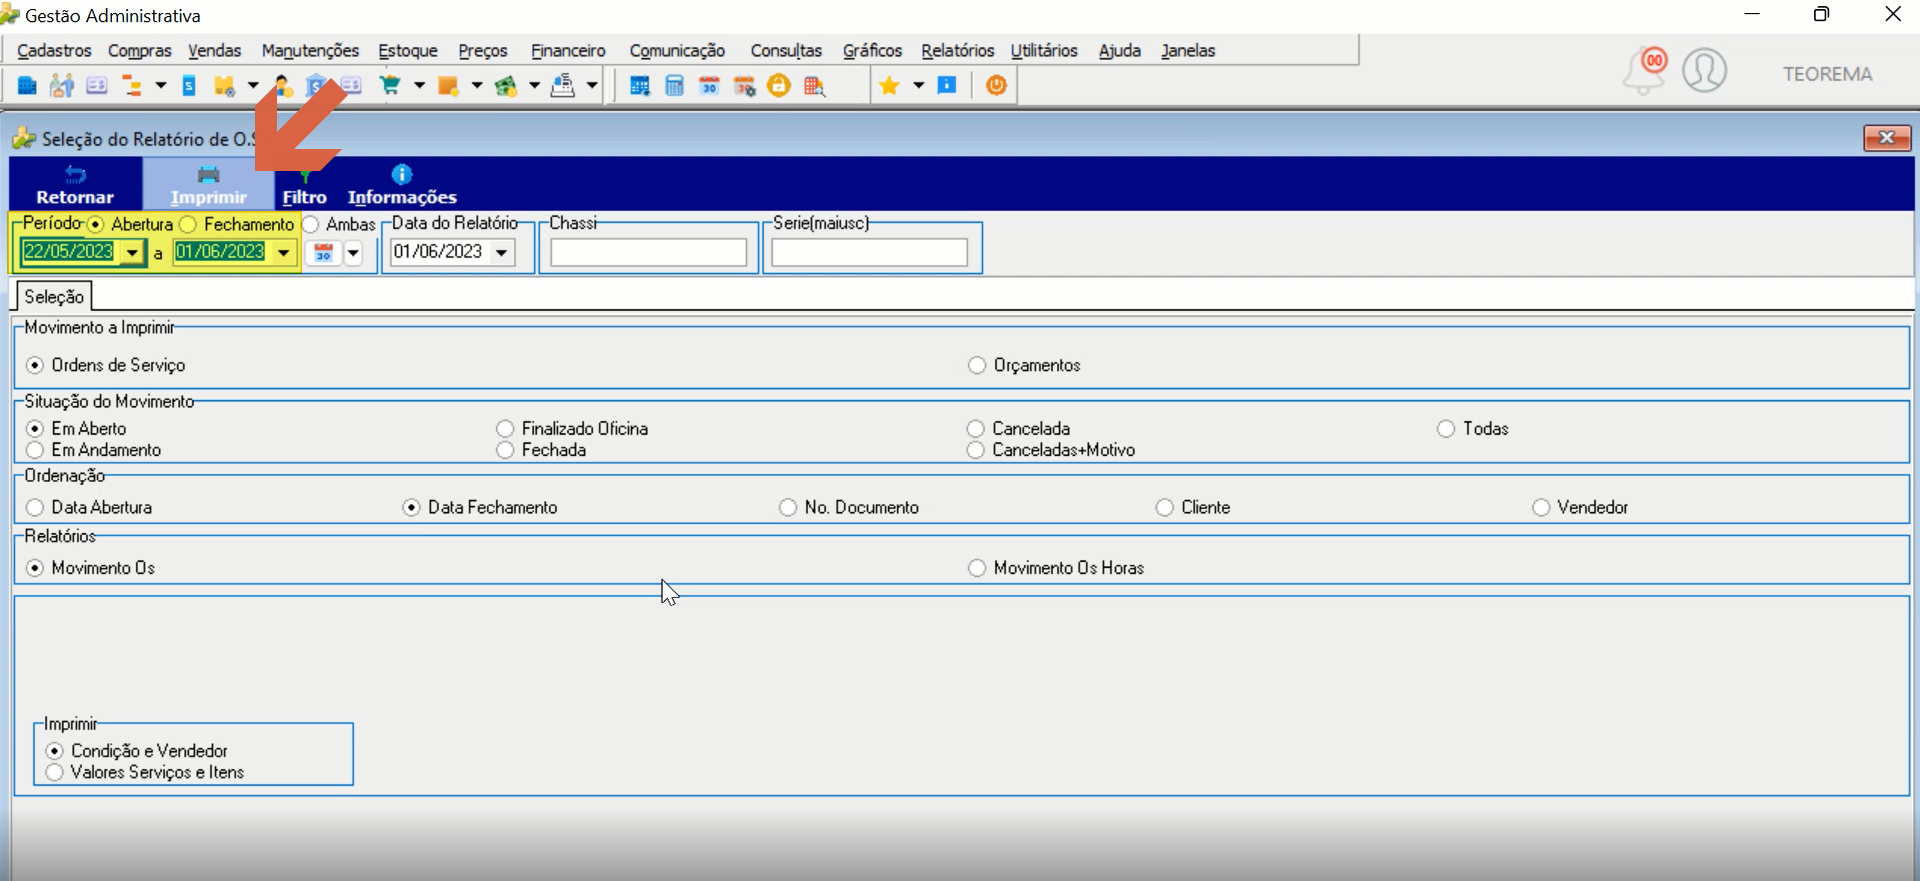Click the Chassi input field
Image resolution: width=1920 pixels, height=881 pixels.
point(648,253)
